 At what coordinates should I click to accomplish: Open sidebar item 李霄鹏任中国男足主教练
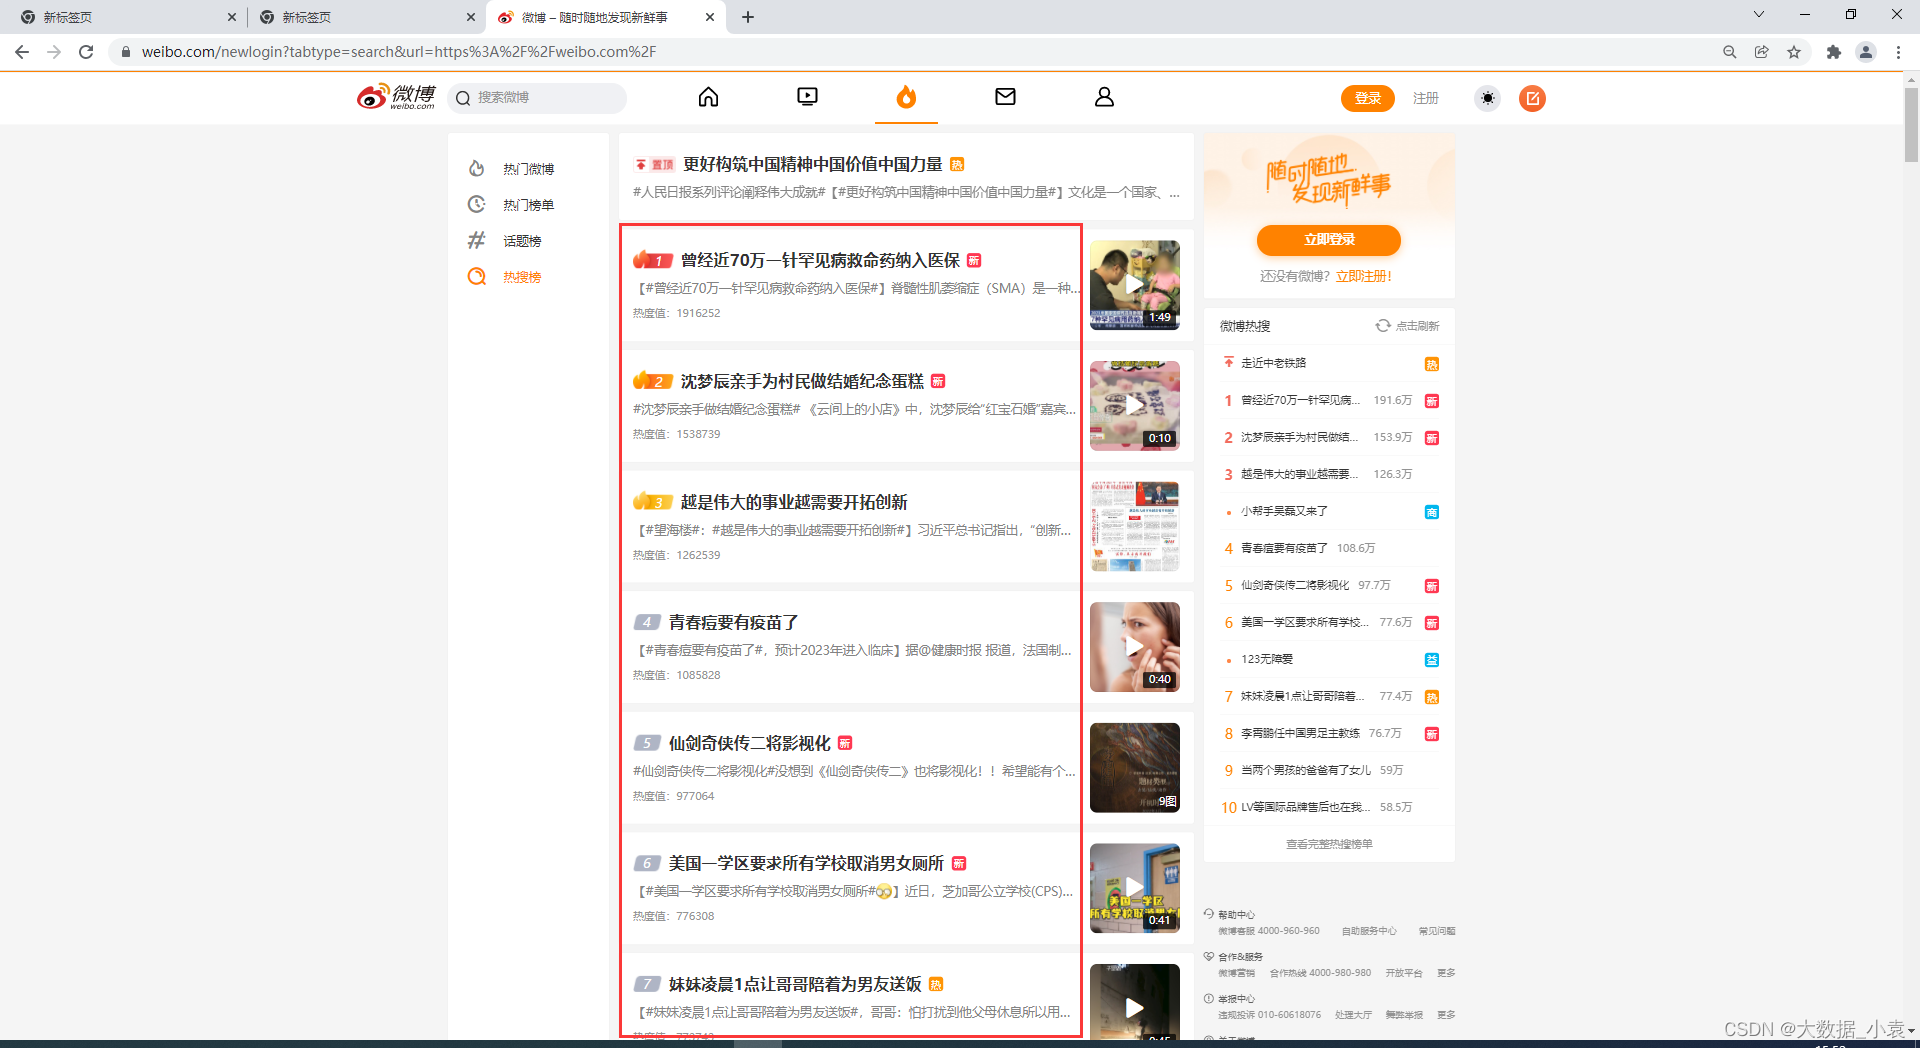tap(1300, 733)
